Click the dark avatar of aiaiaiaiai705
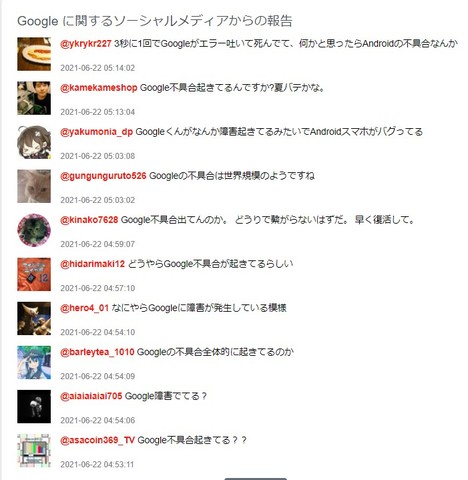The width and height of the screenshot is (468, 480). [x=34, y=406]
